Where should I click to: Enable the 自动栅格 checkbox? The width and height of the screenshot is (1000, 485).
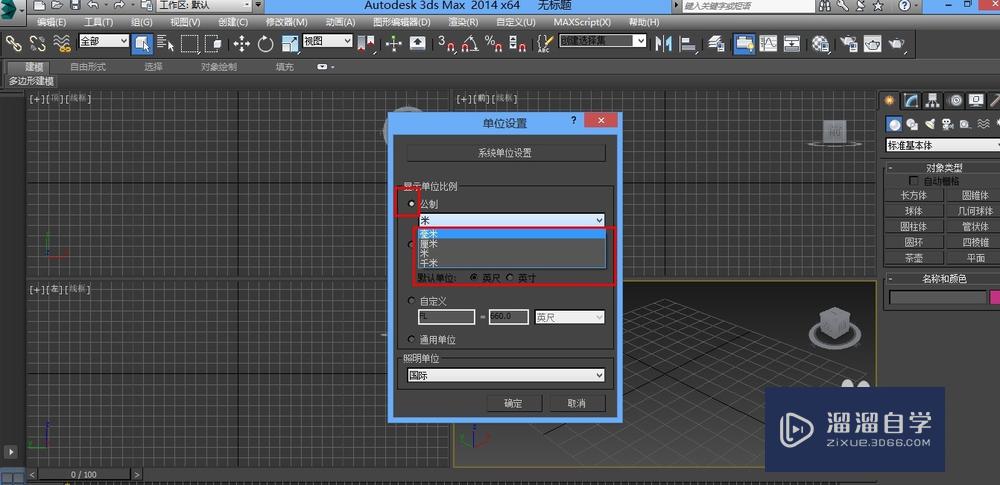[914, 181]
